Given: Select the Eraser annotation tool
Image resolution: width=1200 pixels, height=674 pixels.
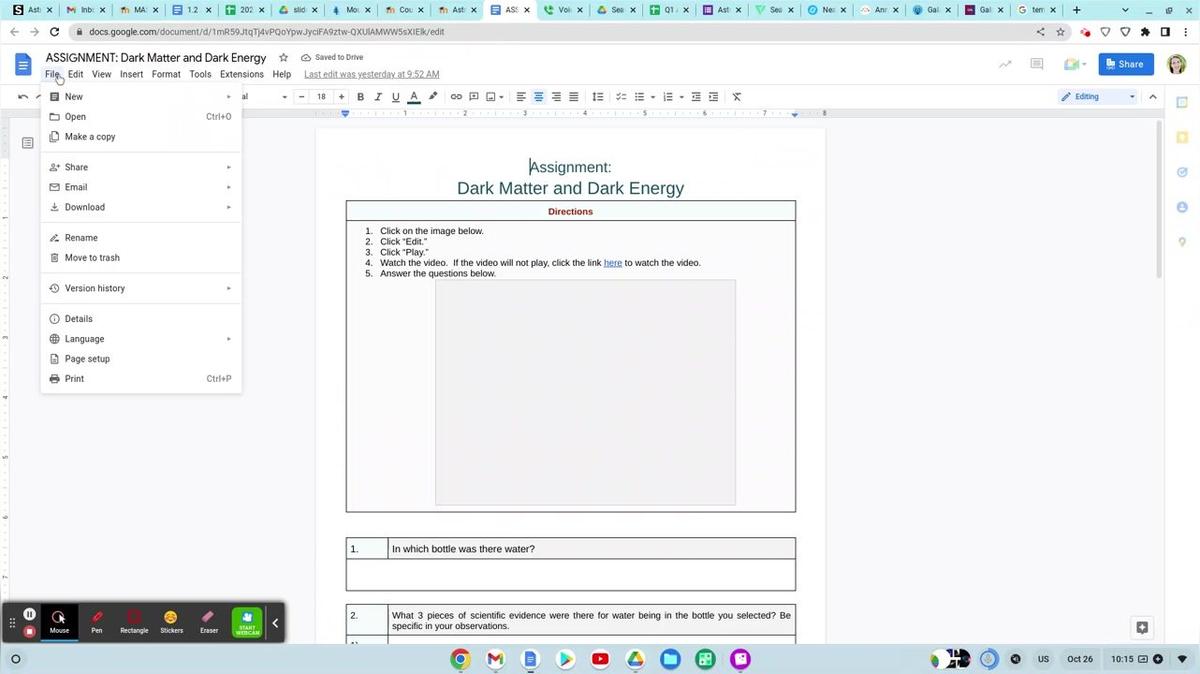Looking at the screenshot, I should tap(208, 621).
